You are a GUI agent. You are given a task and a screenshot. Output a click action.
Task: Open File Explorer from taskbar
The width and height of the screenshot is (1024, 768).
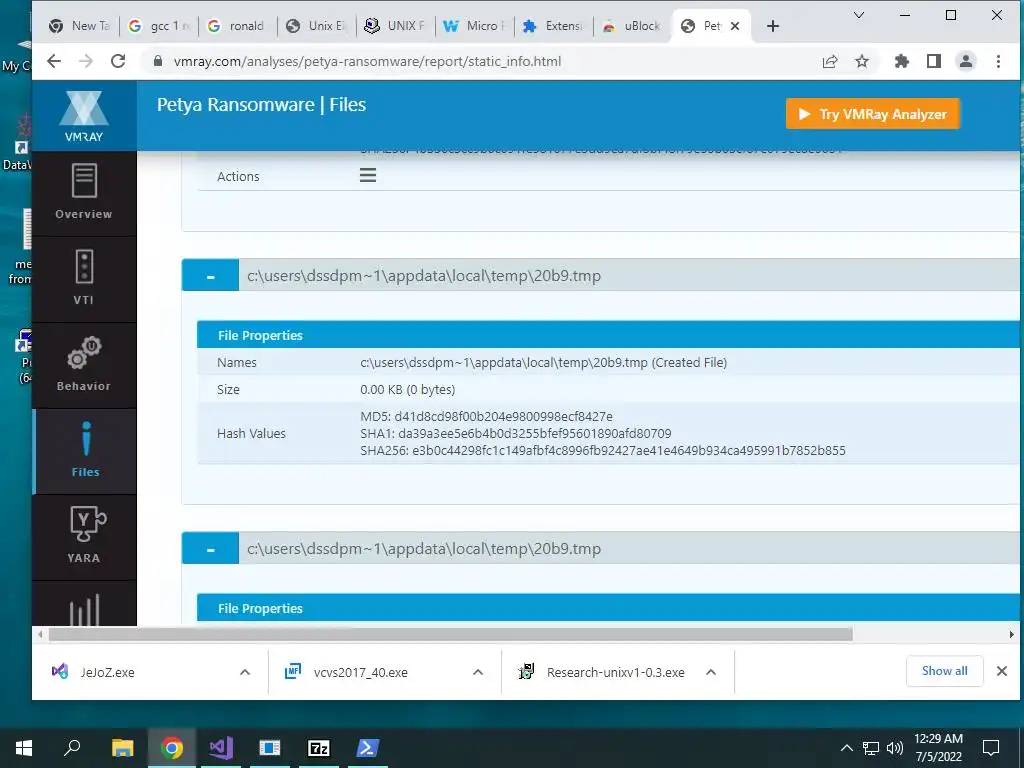point(122,748)
